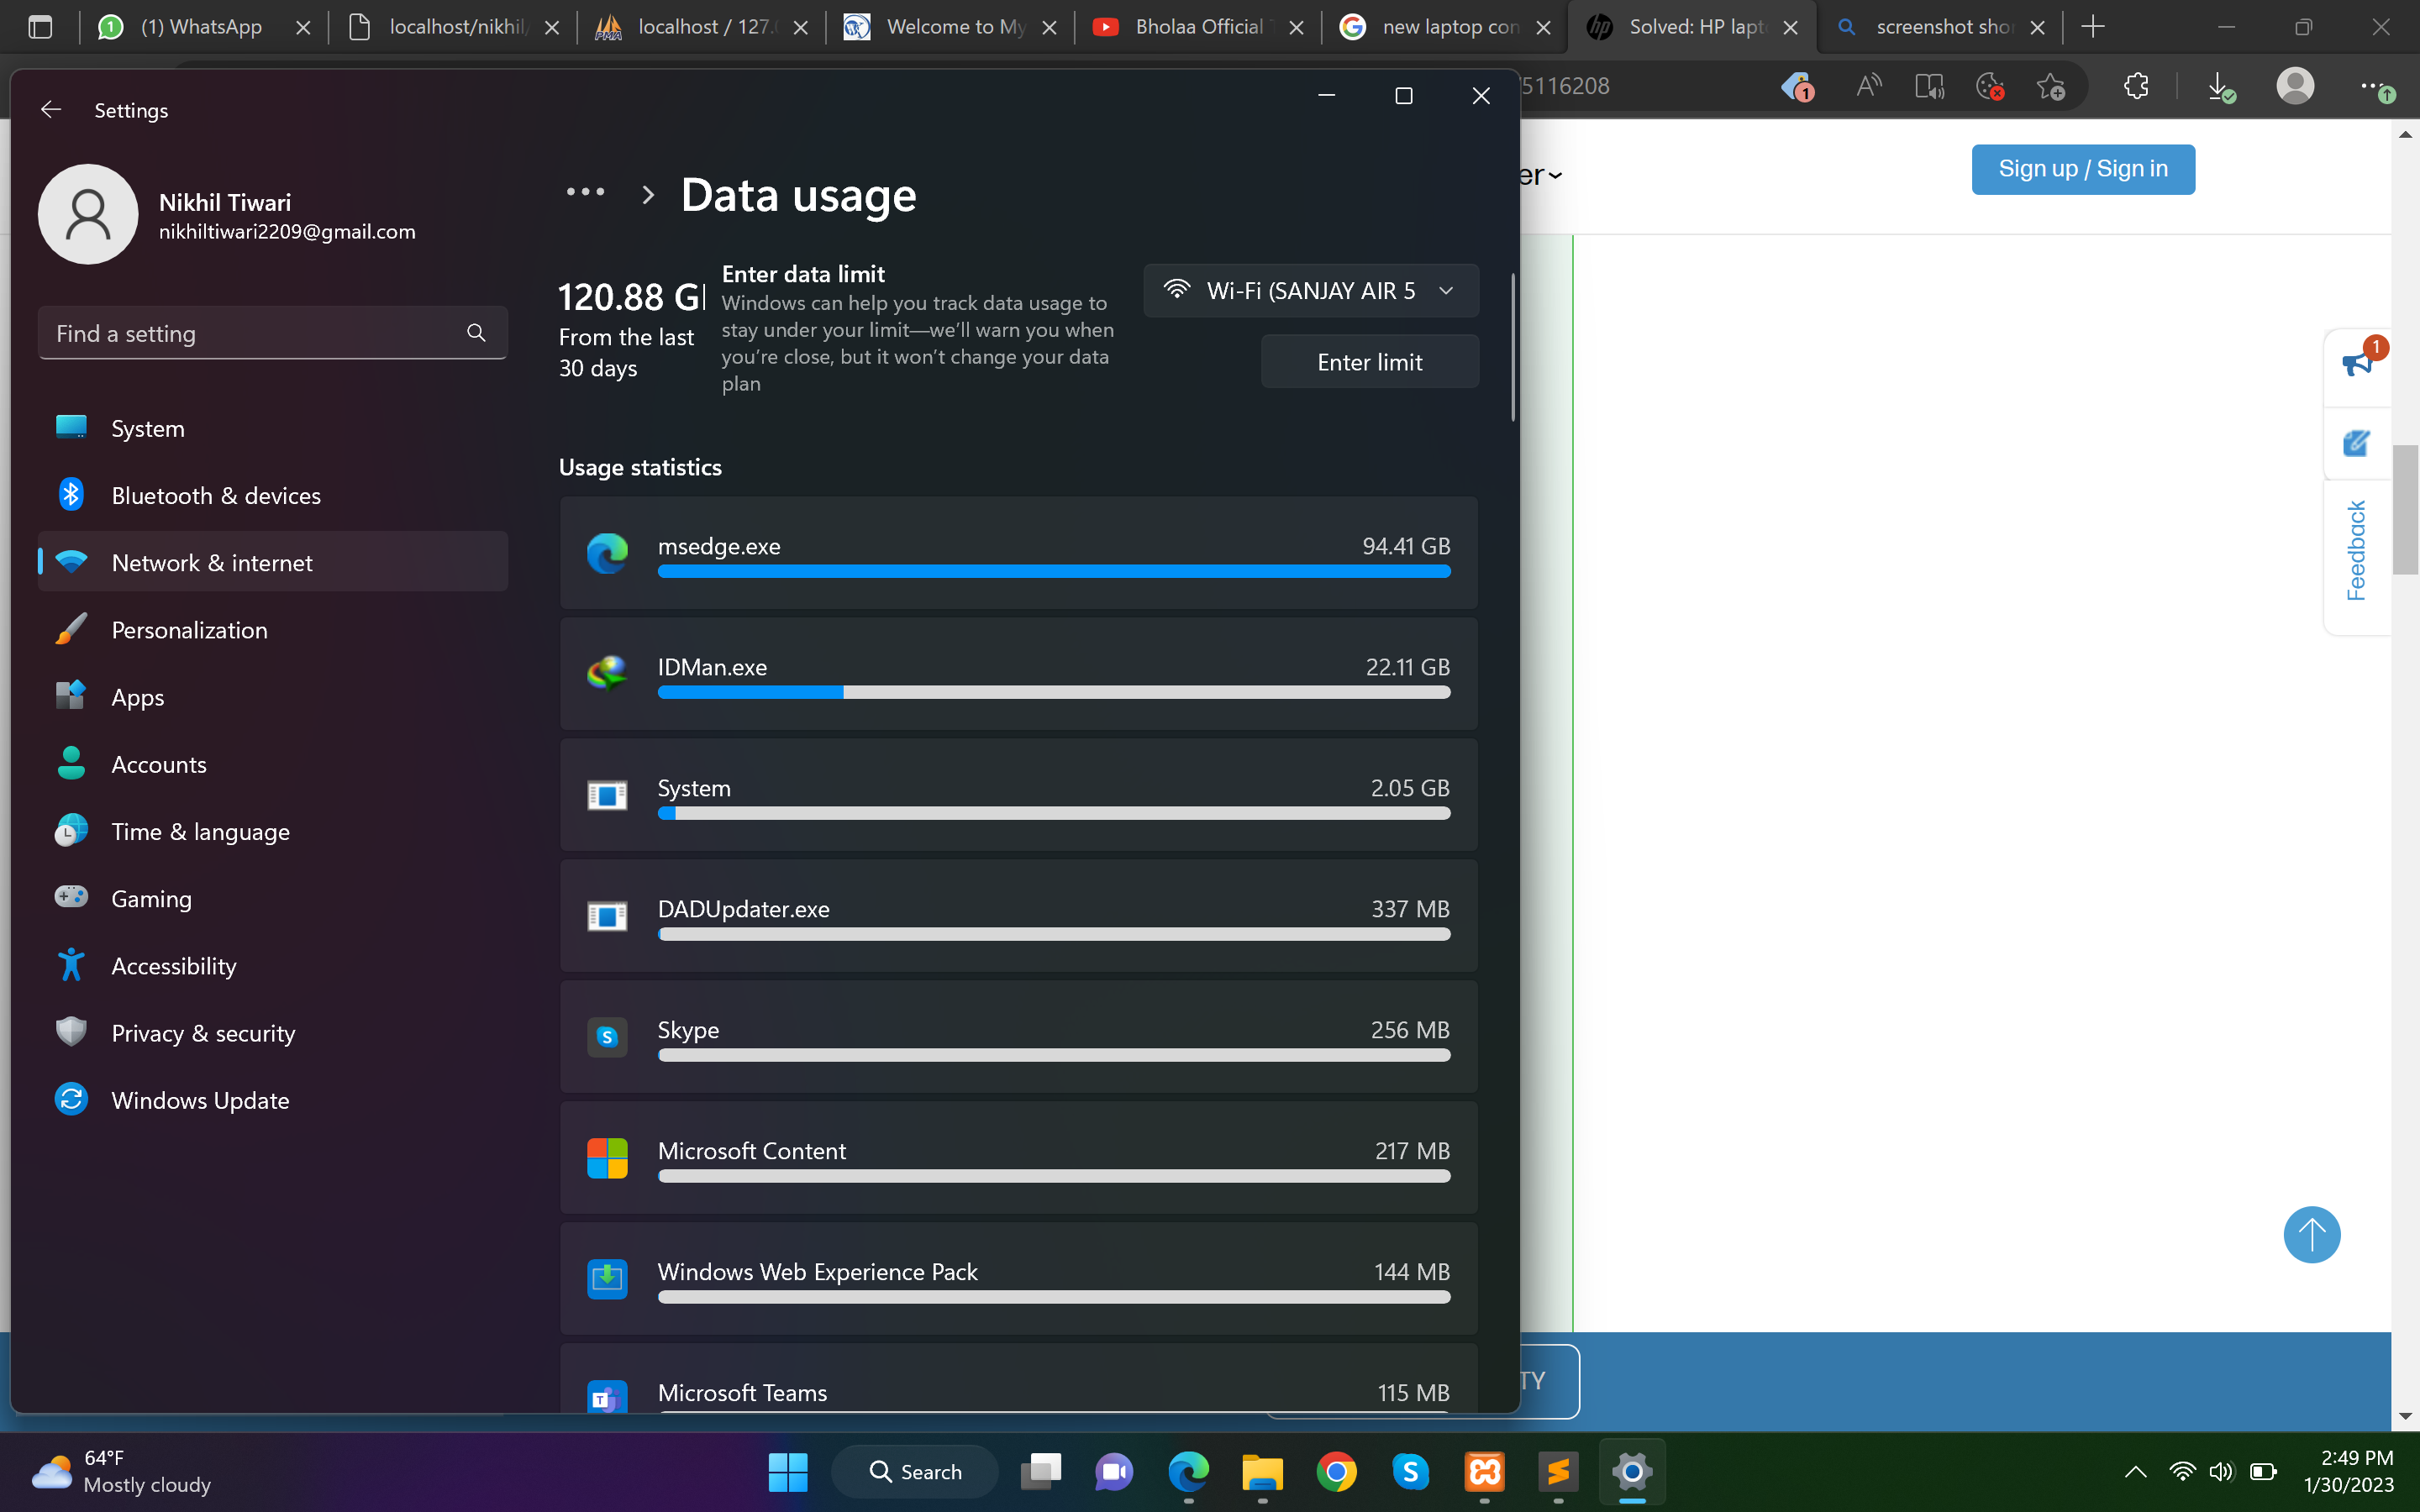This screenshot has height=1512, width=2420.
Task: Click the Enter limit button
Action: 1369,362
